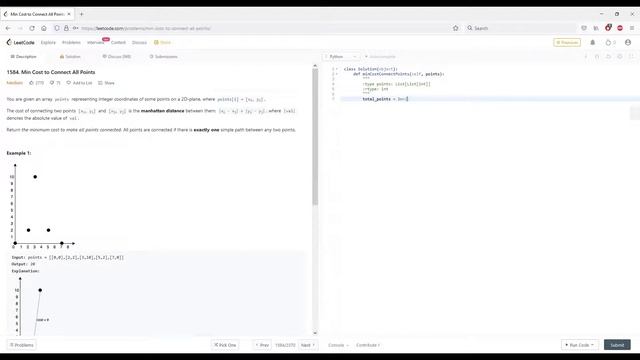The height and width of the screenshot is (360, 640).
Task: Click the browser Search field
Action: [520, 28]
